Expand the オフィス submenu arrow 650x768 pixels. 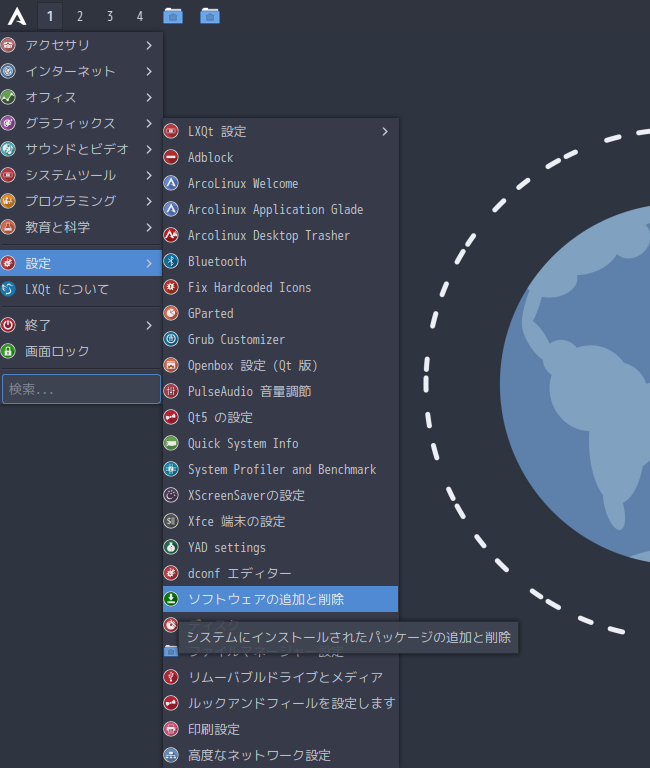coord(149,97)
